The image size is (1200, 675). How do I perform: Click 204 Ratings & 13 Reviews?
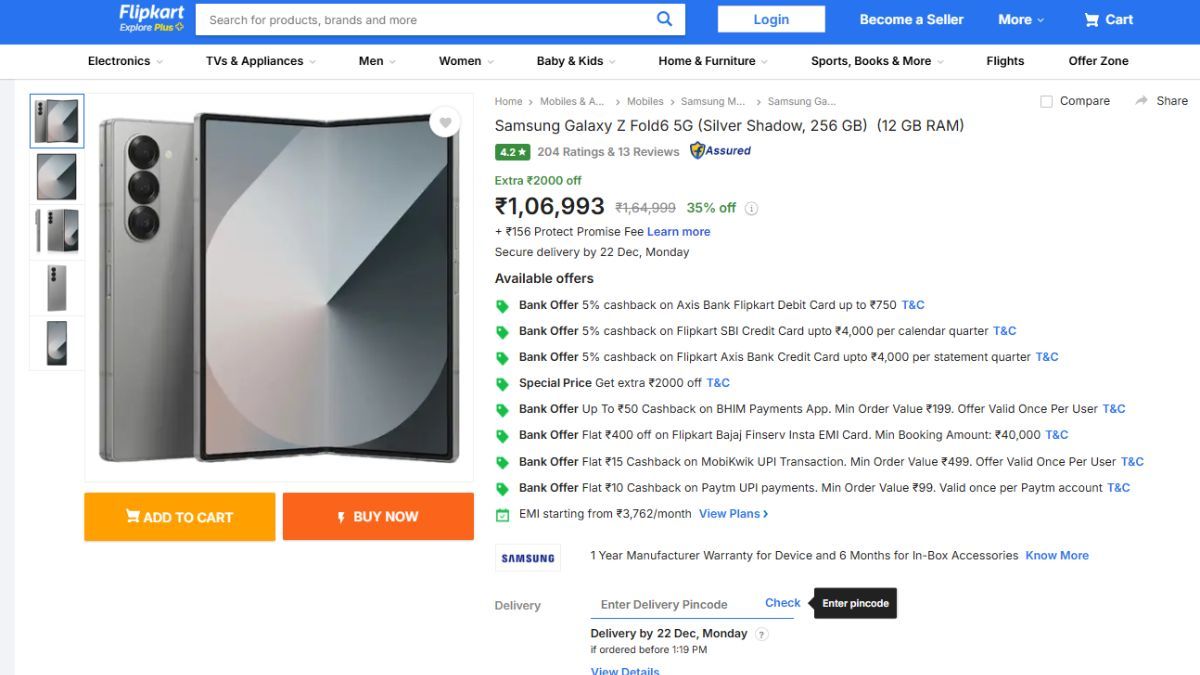tap(608, 152)
